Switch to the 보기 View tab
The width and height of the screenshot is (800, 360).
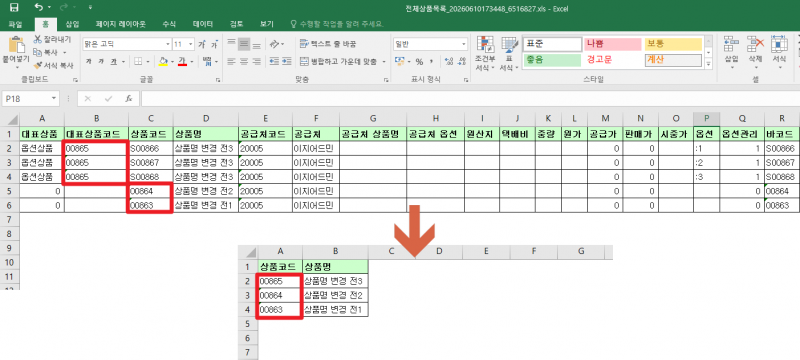coord(267,24)
